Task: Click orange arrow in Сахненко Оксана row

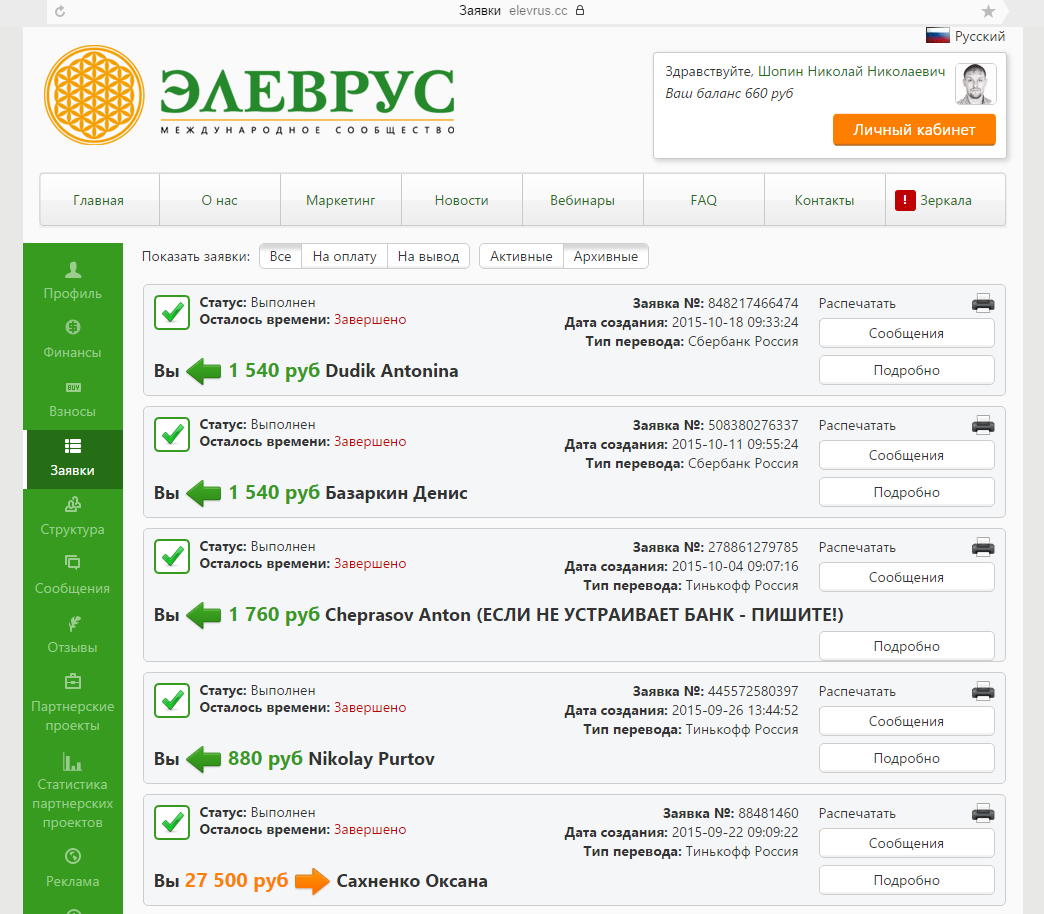Action: [312, 881]
